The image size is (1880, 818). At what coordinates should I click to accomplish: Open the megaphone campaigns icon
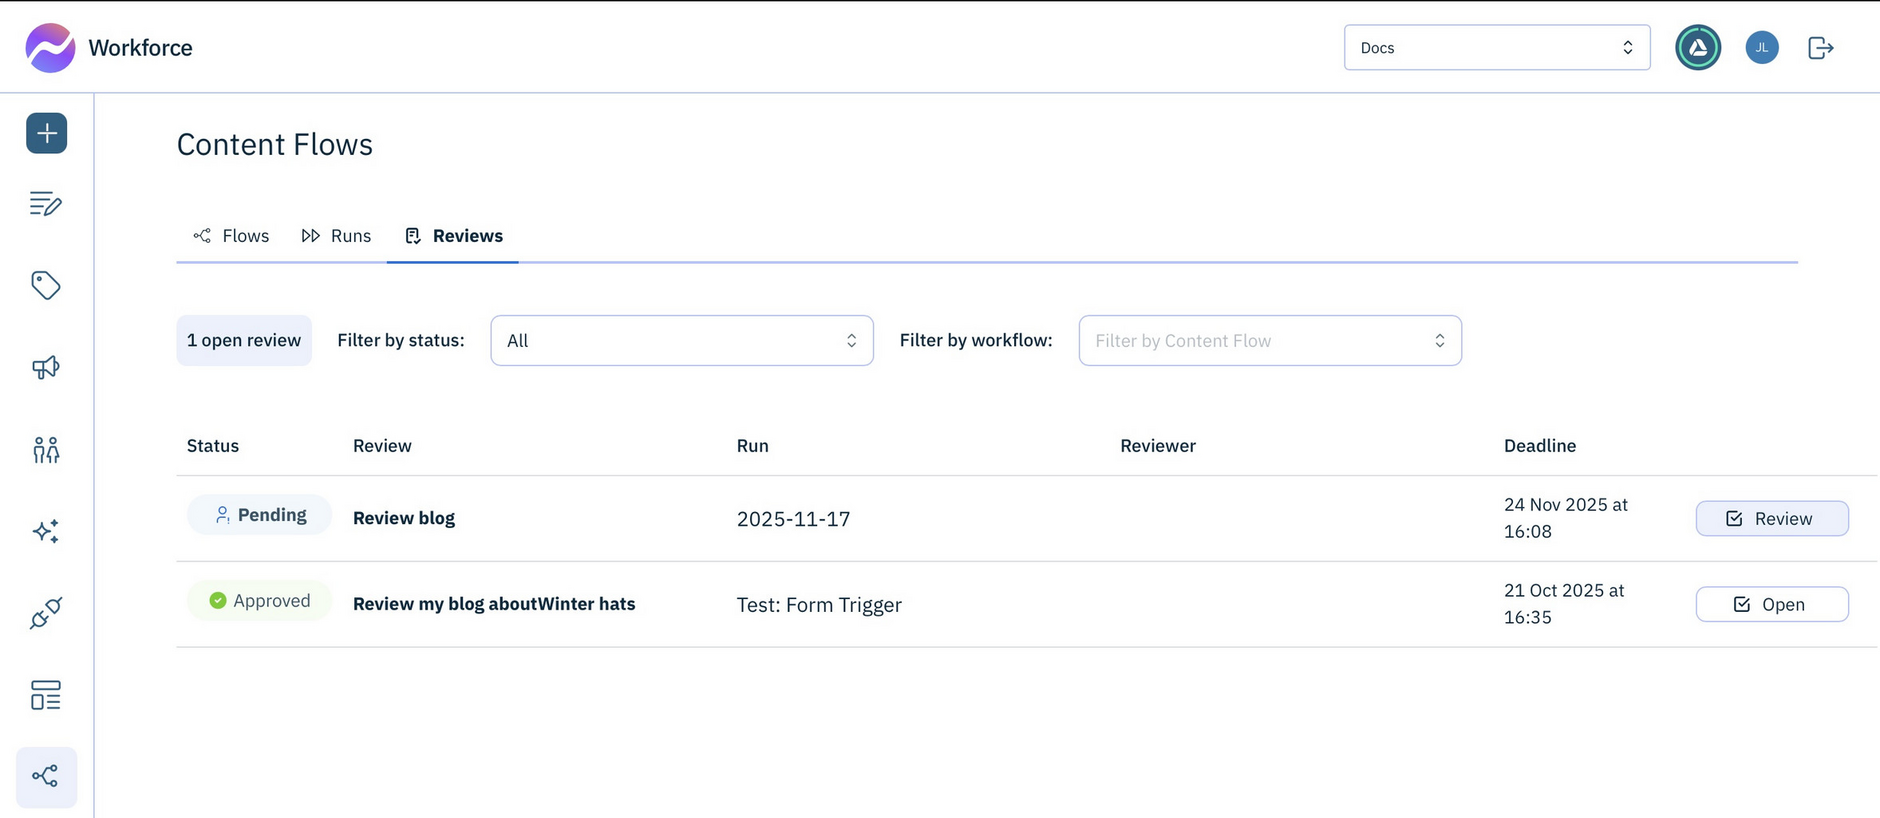46,368
